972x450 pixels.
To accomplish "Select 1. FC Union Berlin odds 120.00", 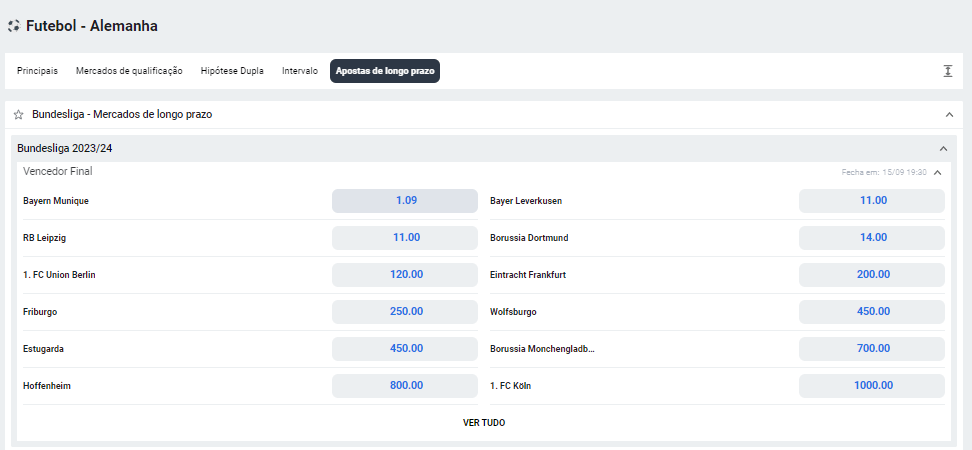I will pos(405,275).
